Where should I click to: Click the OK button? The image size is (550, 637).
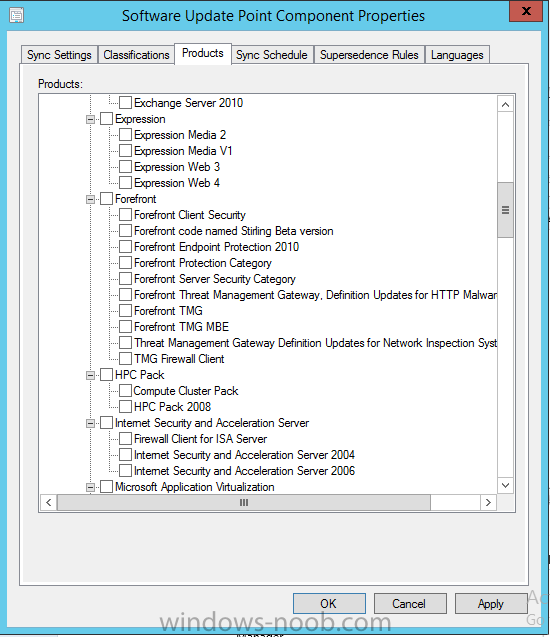329,604
